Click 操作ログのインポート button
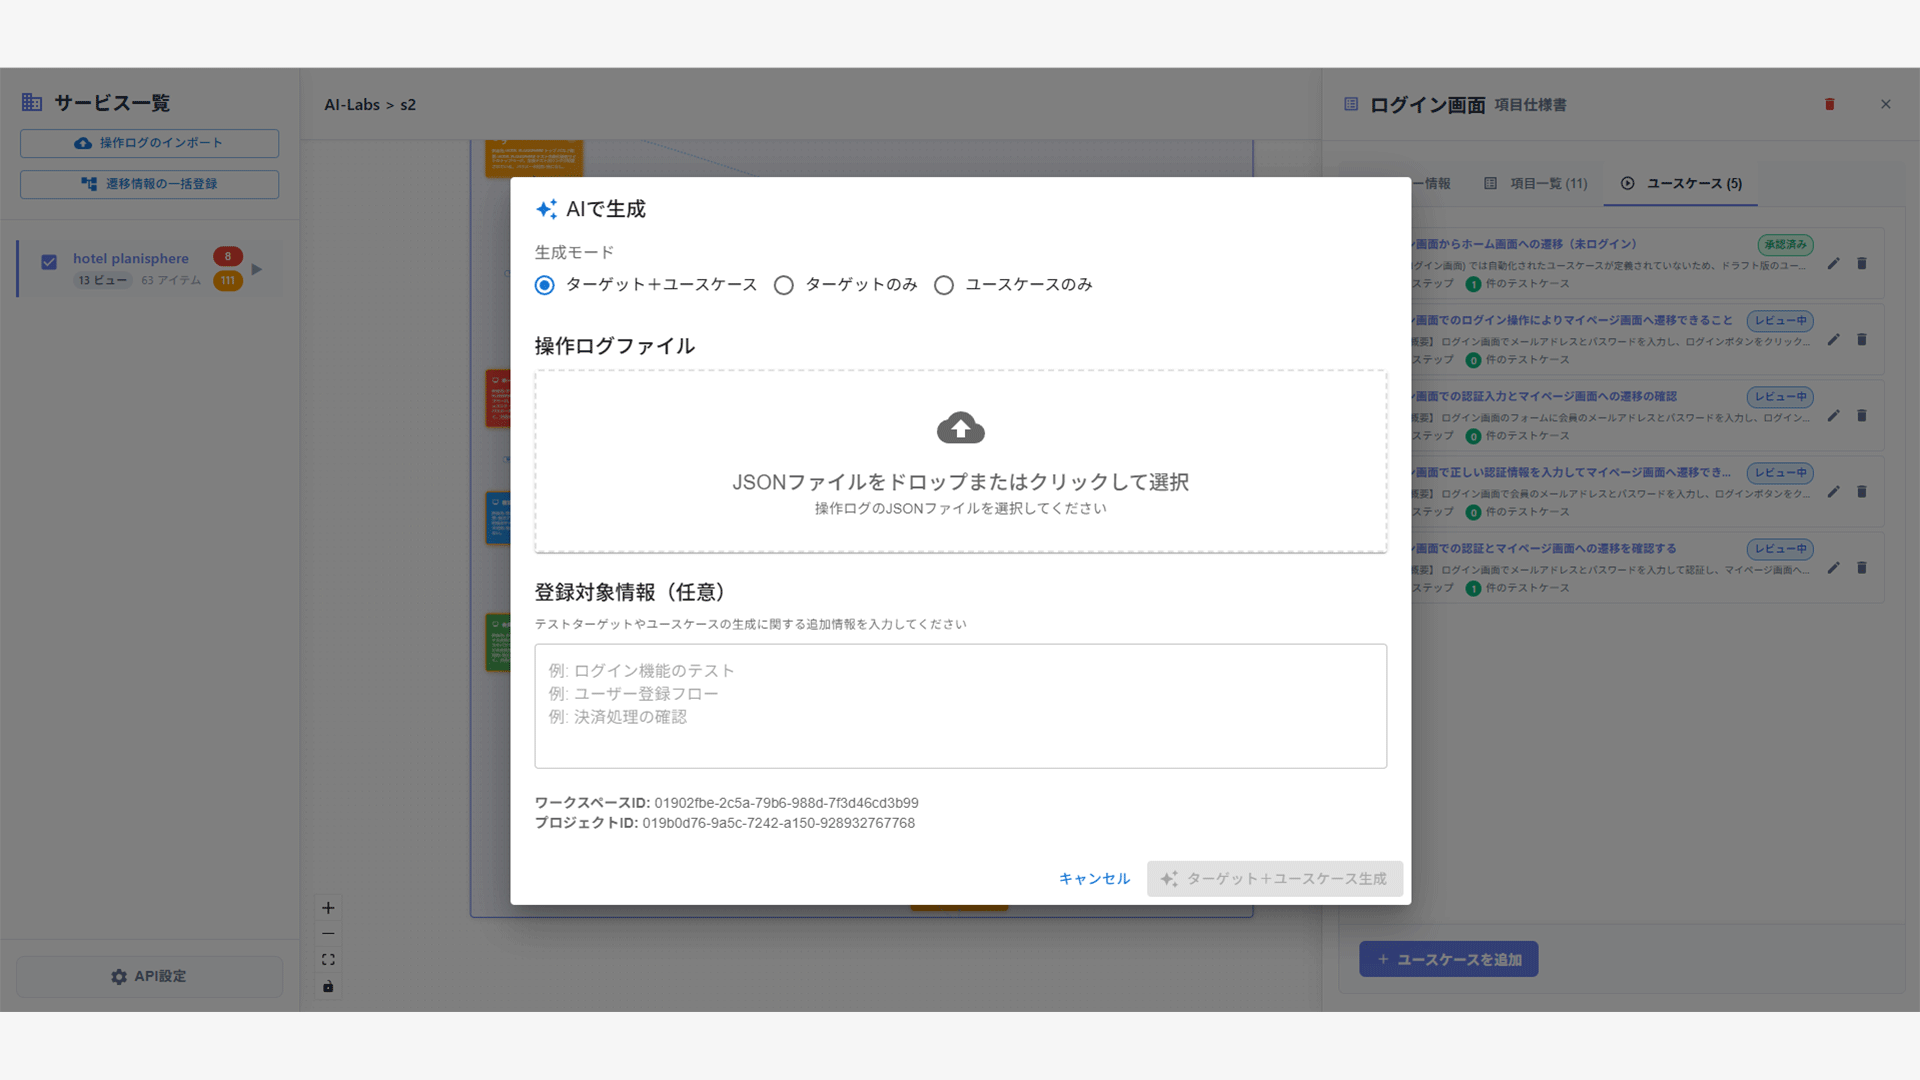Image resolution: width=1920 pixels, height=1080 pixels. point(149,143)
